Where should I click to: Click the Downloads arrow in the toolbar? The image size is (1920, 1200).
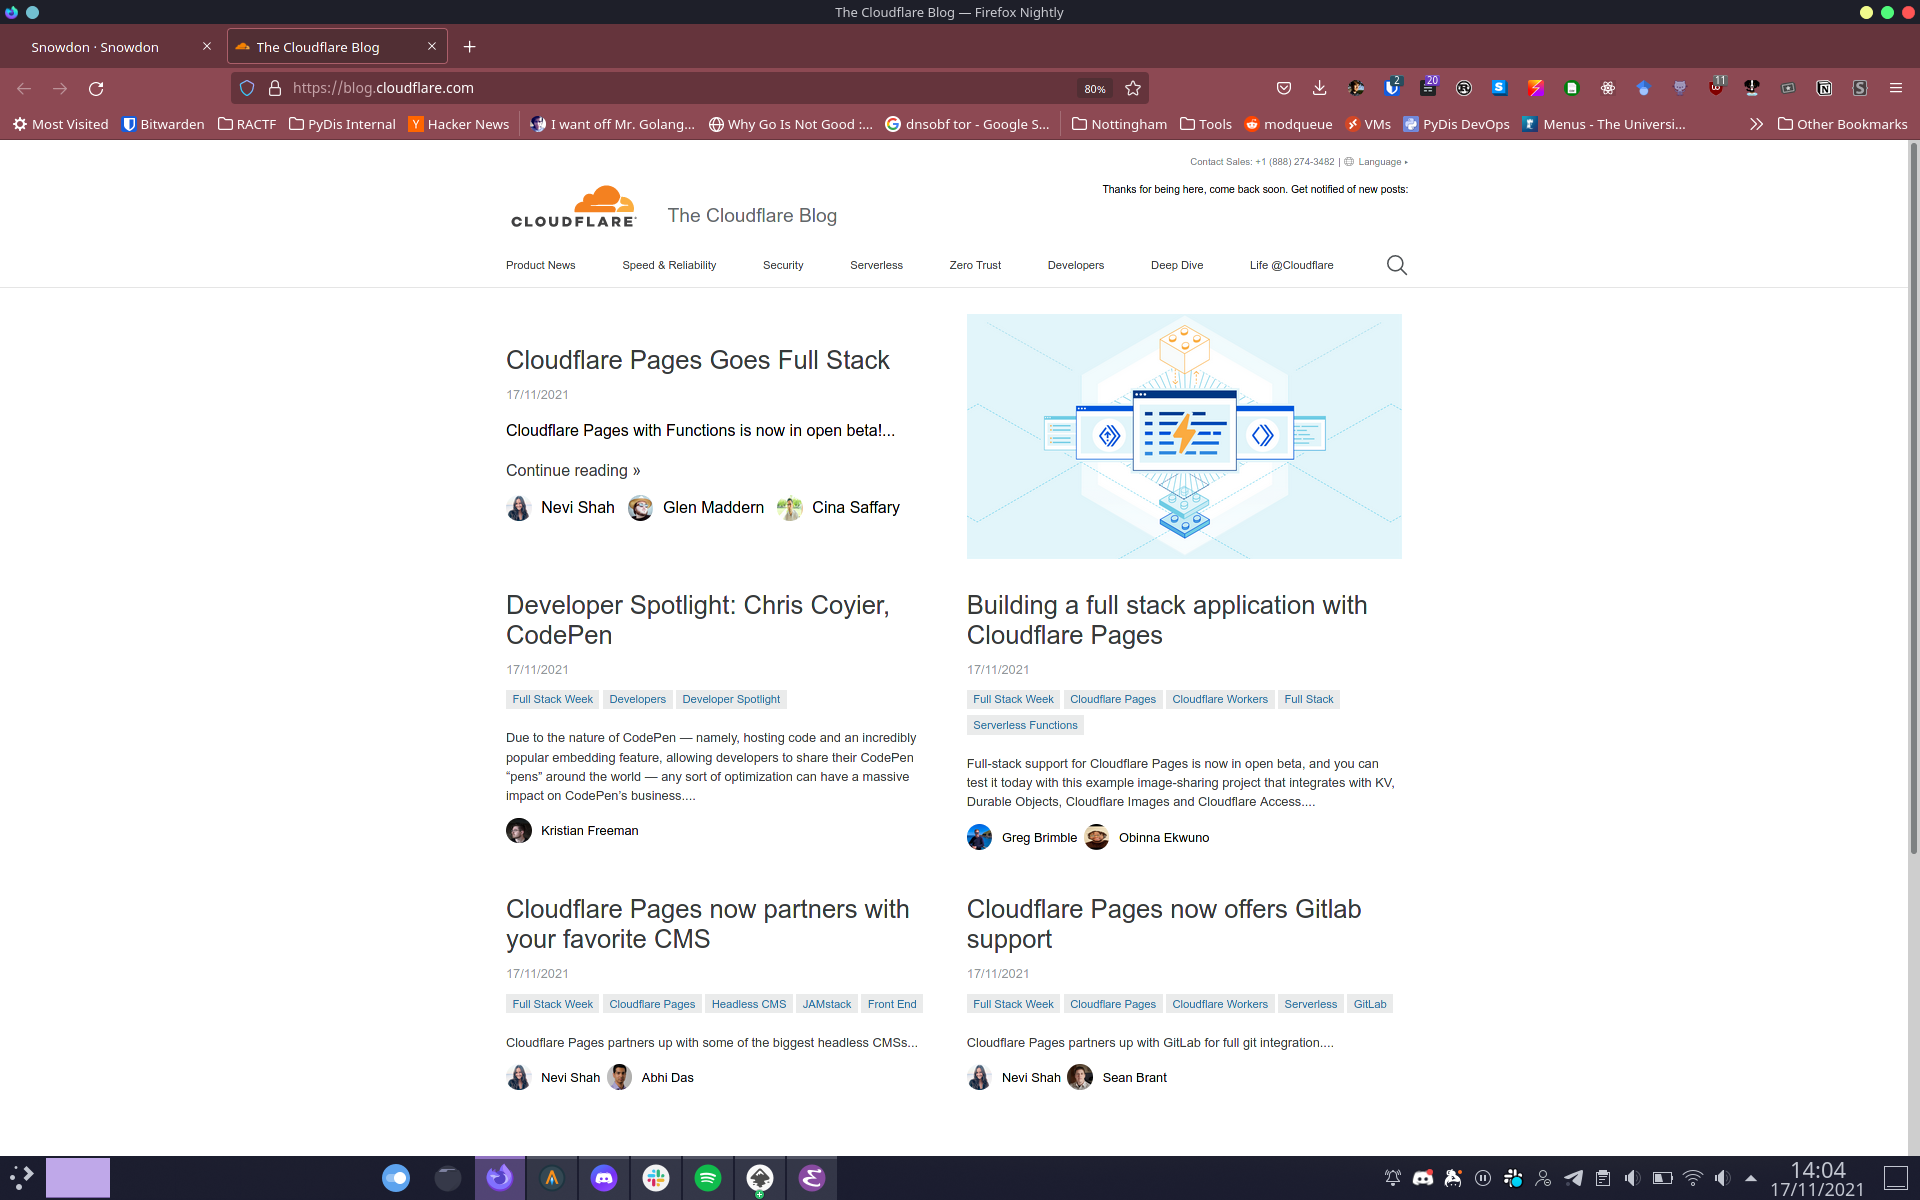point(1319,88)
